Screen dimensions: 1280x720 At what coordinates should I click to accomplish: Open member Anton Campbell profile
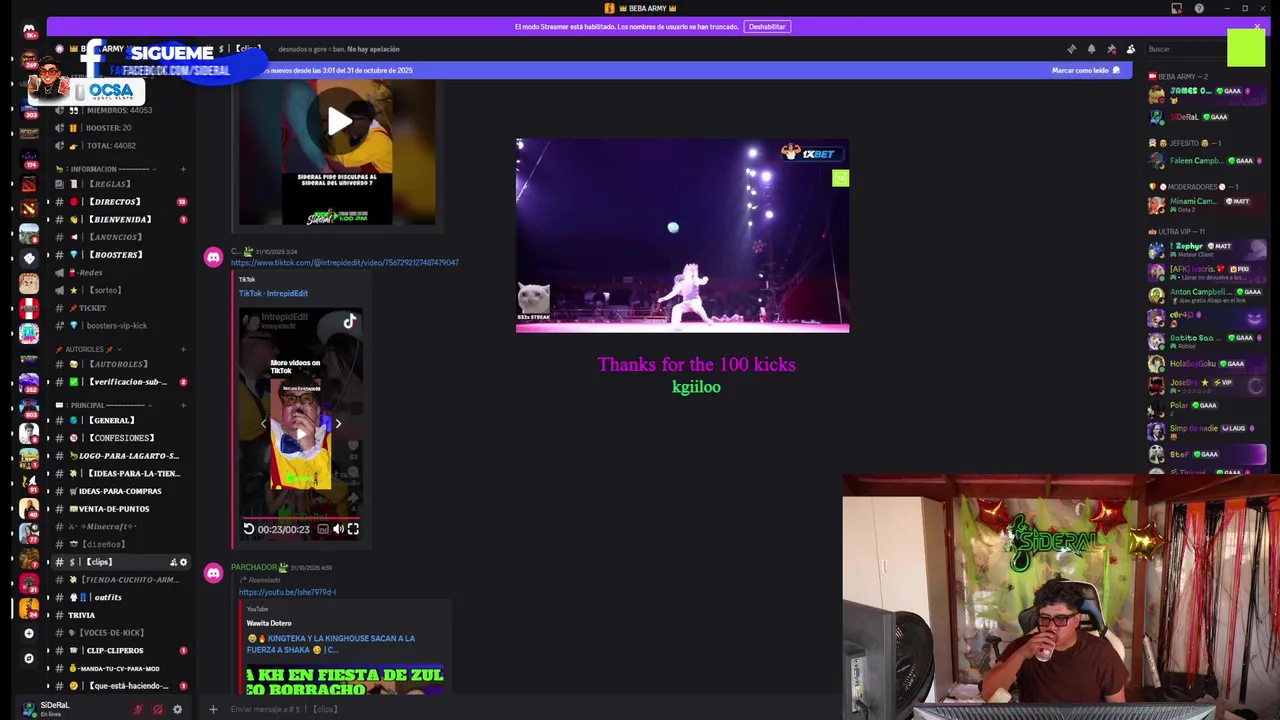[1205, 295]
